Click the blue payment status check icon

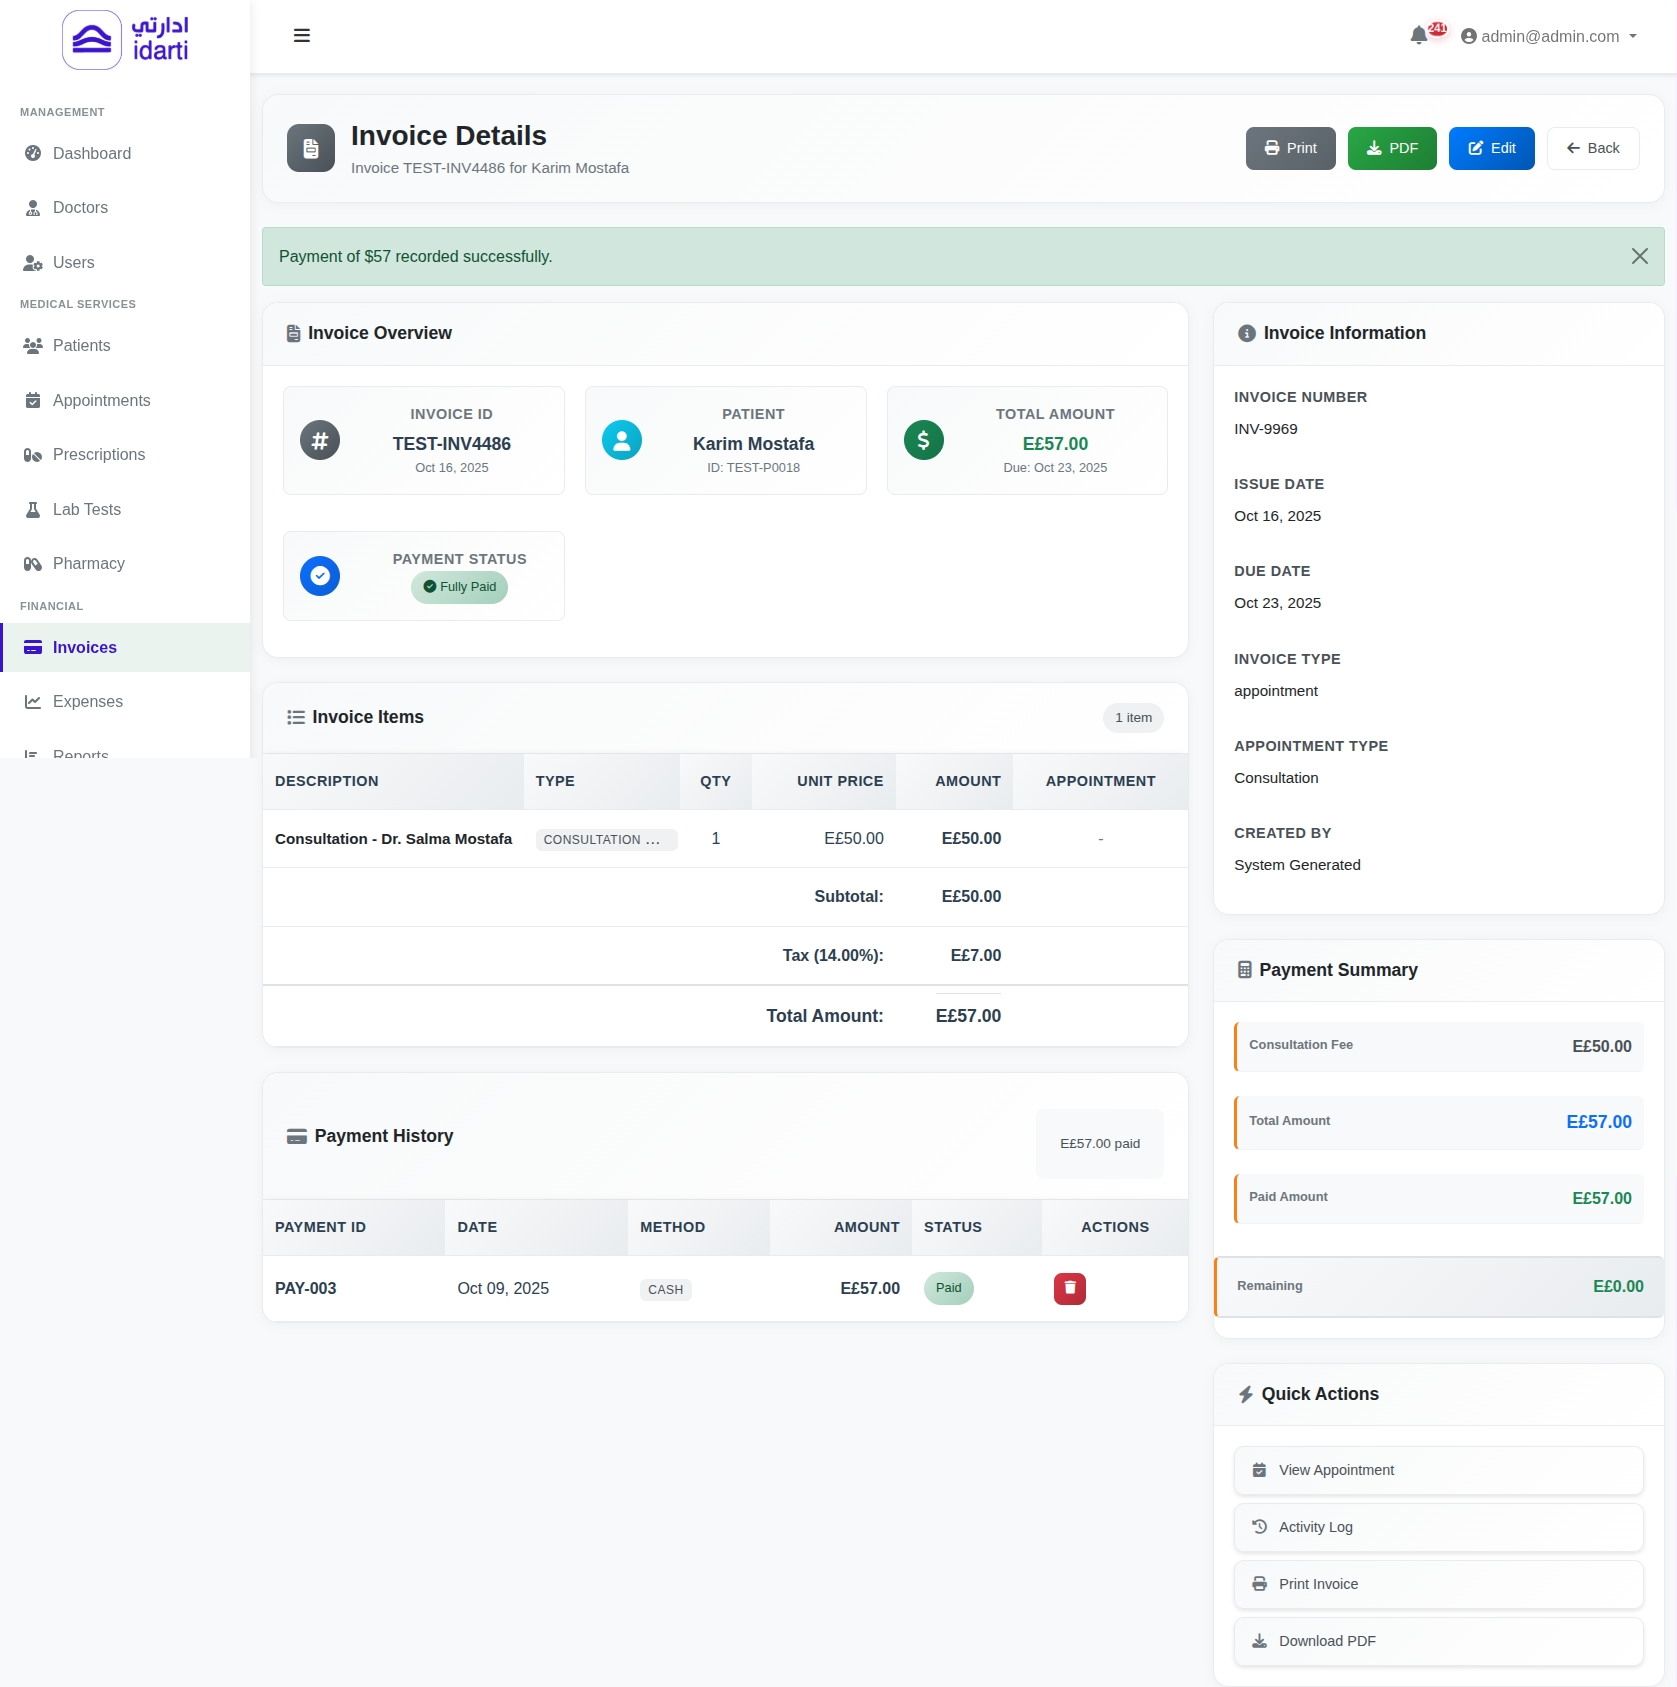(x=320, y=576)
